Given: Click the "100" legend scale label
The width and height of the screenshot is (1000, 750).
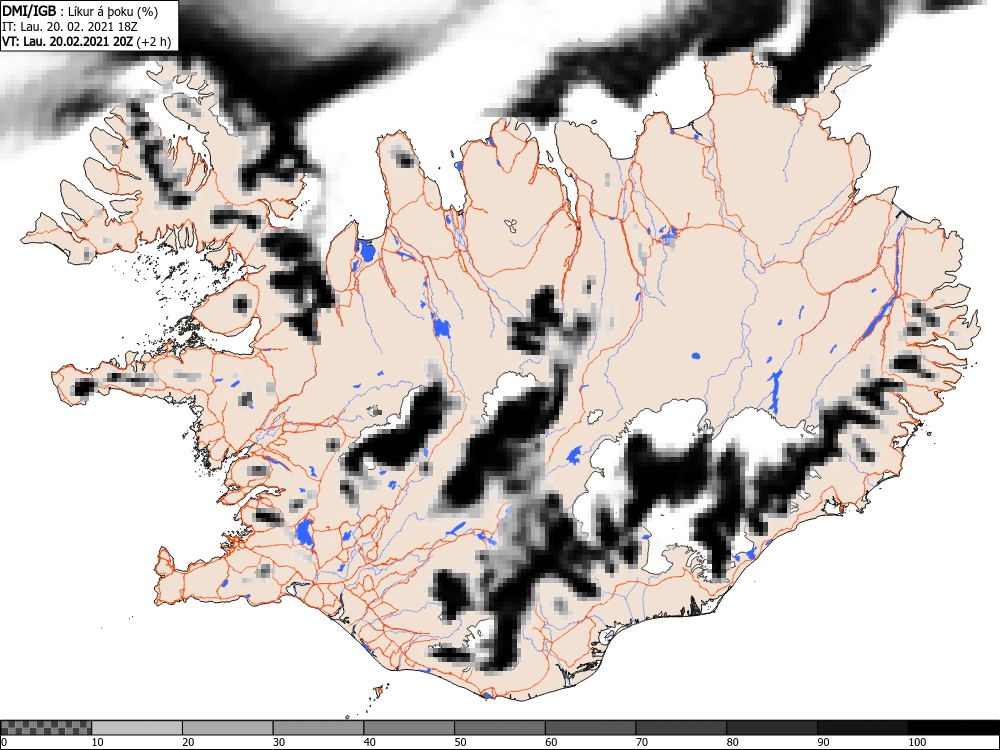Looking at the screenshot, I should (x=916, y=742).
